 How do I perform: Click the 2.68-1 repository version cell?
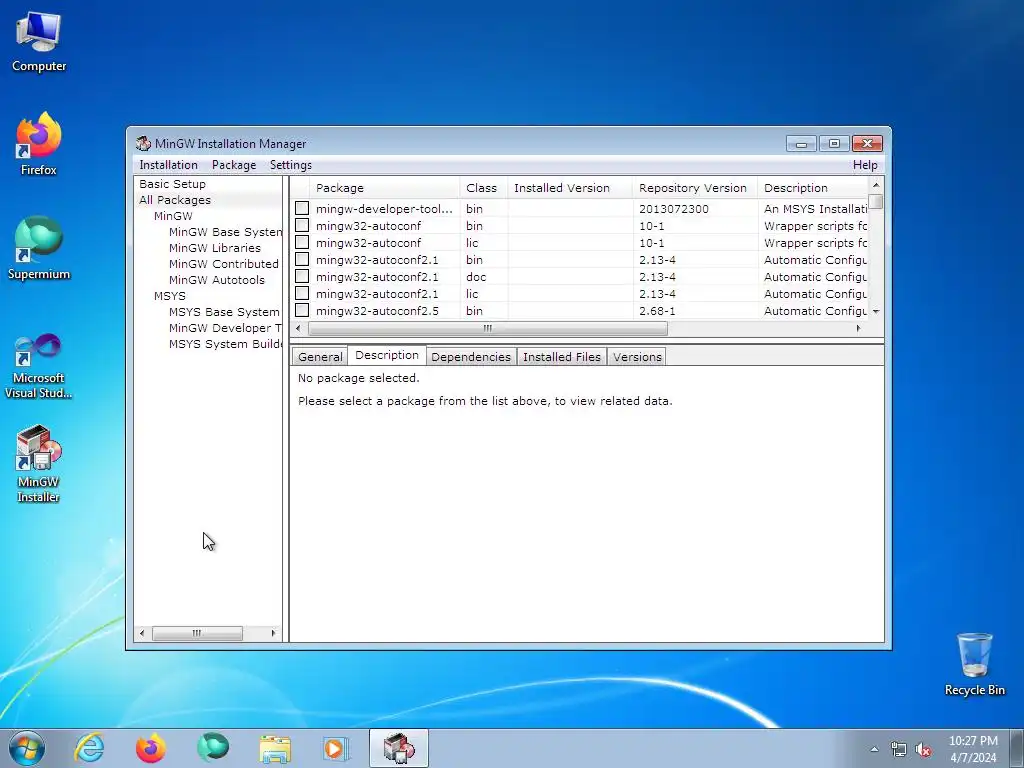657,311
